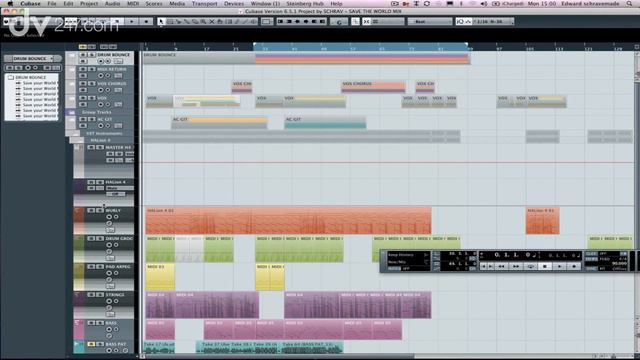Viewport: 640px width, 360px height.
Task: Click the volume icon in the menu bar
Action: (x=484, y=4)
